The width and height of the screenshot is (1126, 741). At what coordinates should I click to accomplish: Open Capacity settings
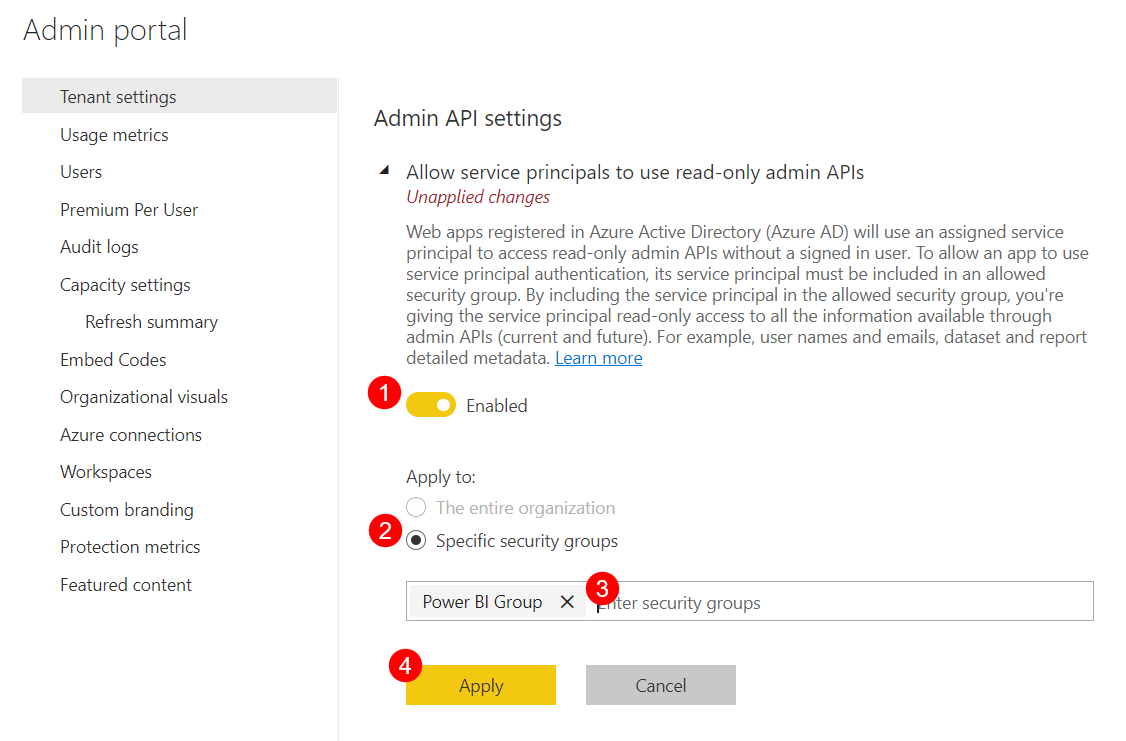click(125, 284)
